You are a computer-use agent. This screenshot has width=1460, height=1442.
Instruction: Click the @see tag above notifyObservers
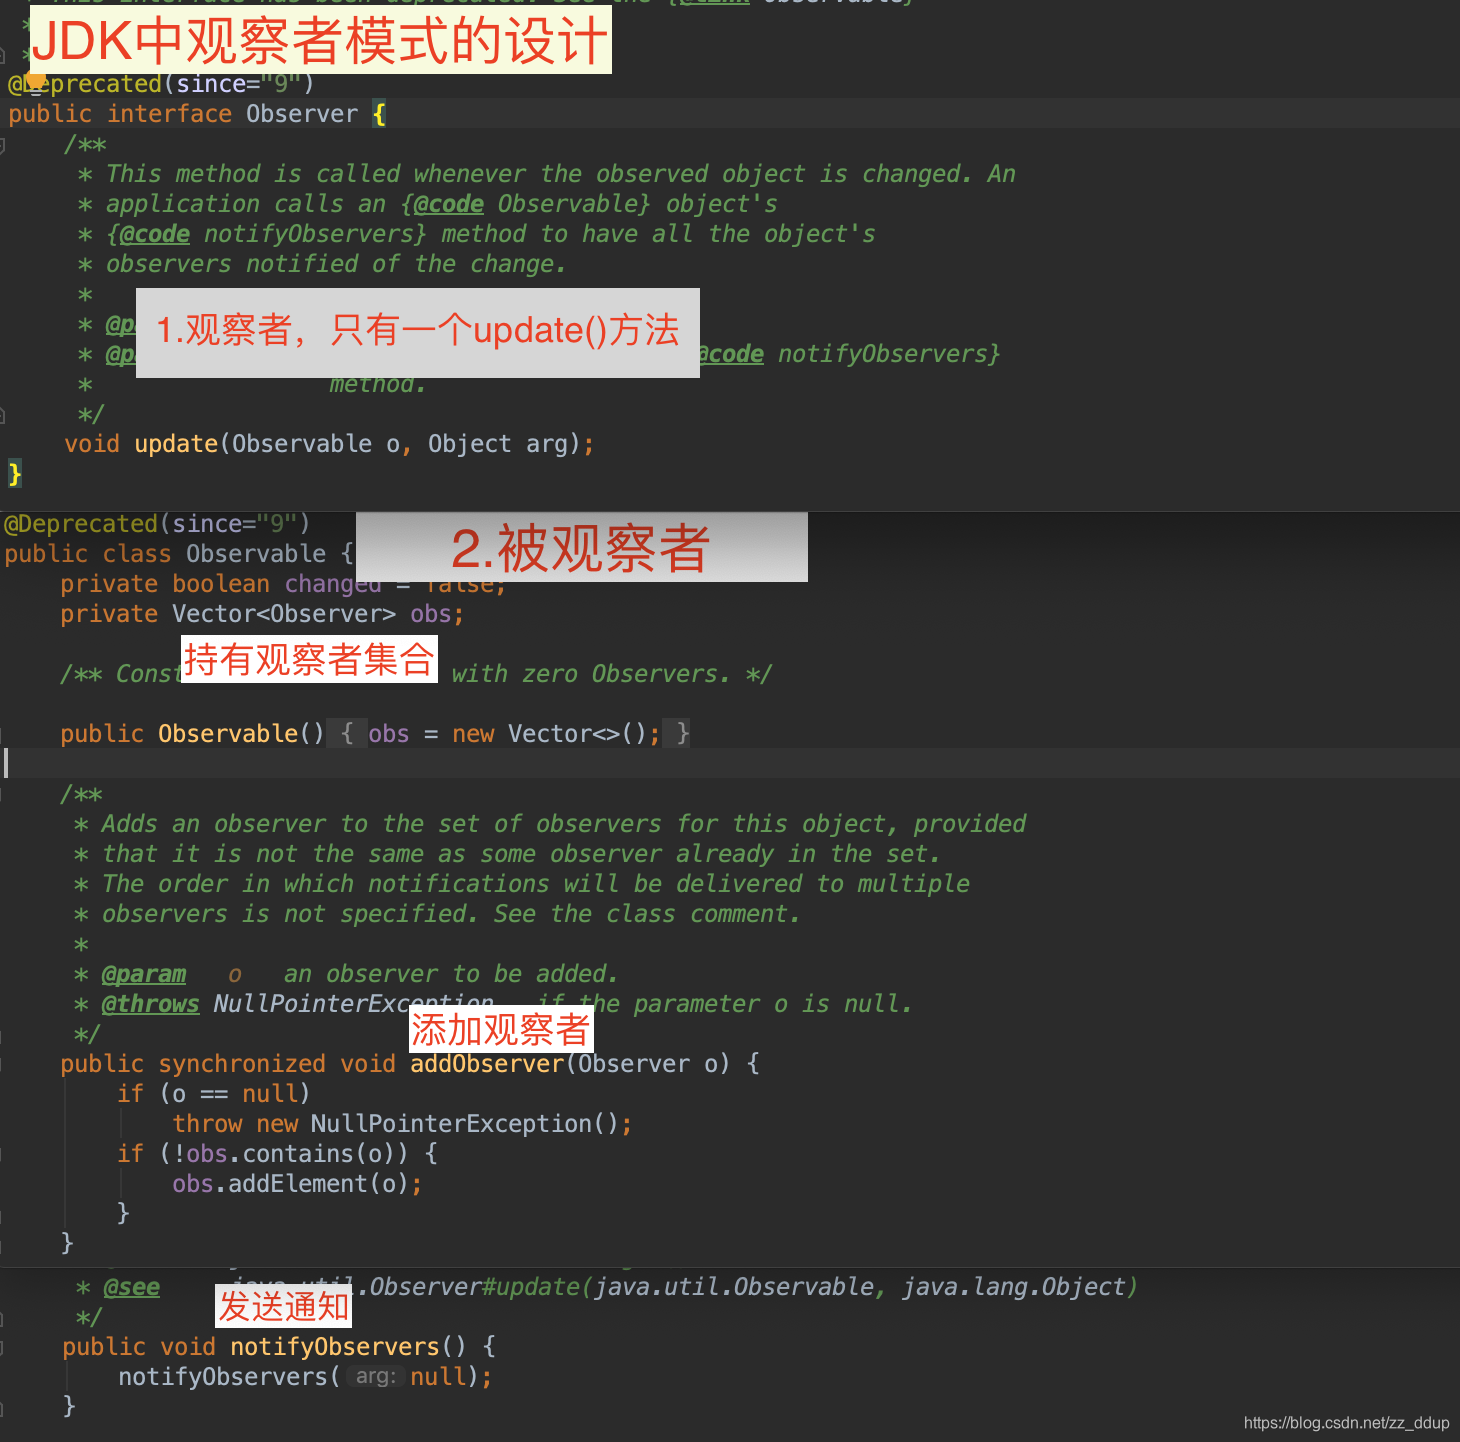(x=132, y=1287)
